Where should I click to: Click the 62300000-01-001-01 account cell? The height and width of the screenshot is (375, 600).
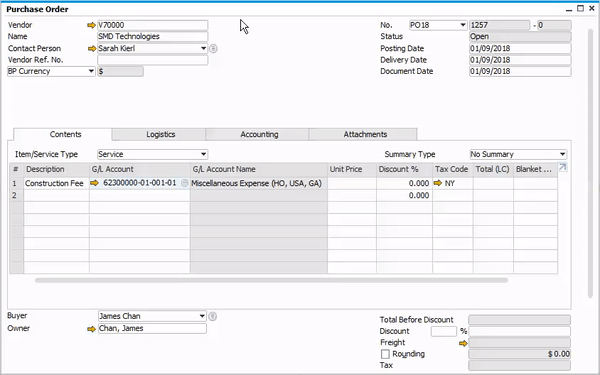point(140,183)
